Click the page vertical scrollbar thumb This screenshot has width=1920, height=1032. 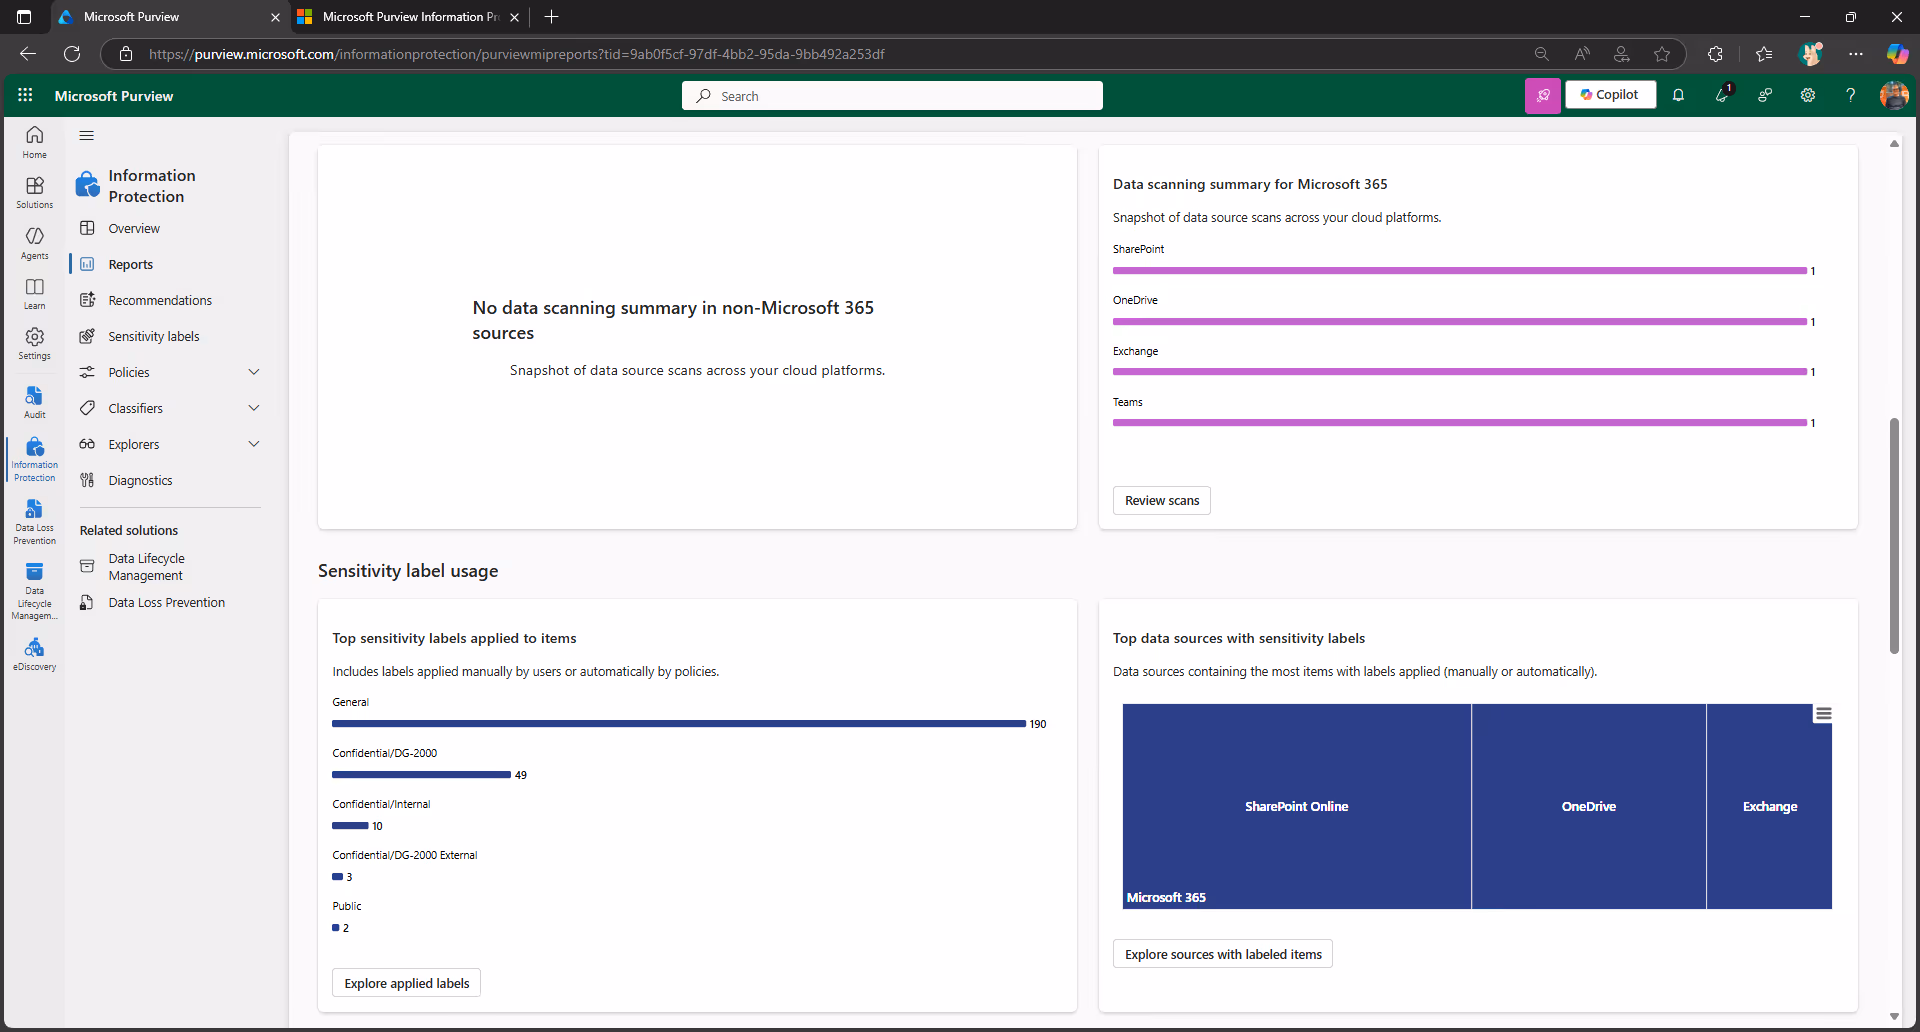pos(1894,535)
